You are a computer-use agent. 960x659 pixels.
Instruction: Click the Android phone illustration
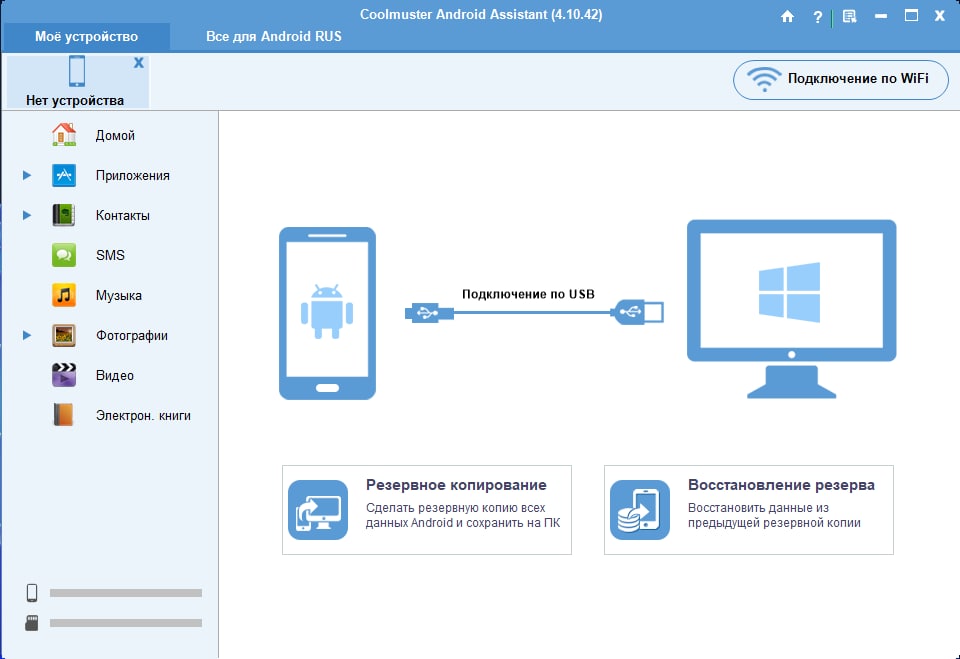pyautogui.click(x=328, y=313)
